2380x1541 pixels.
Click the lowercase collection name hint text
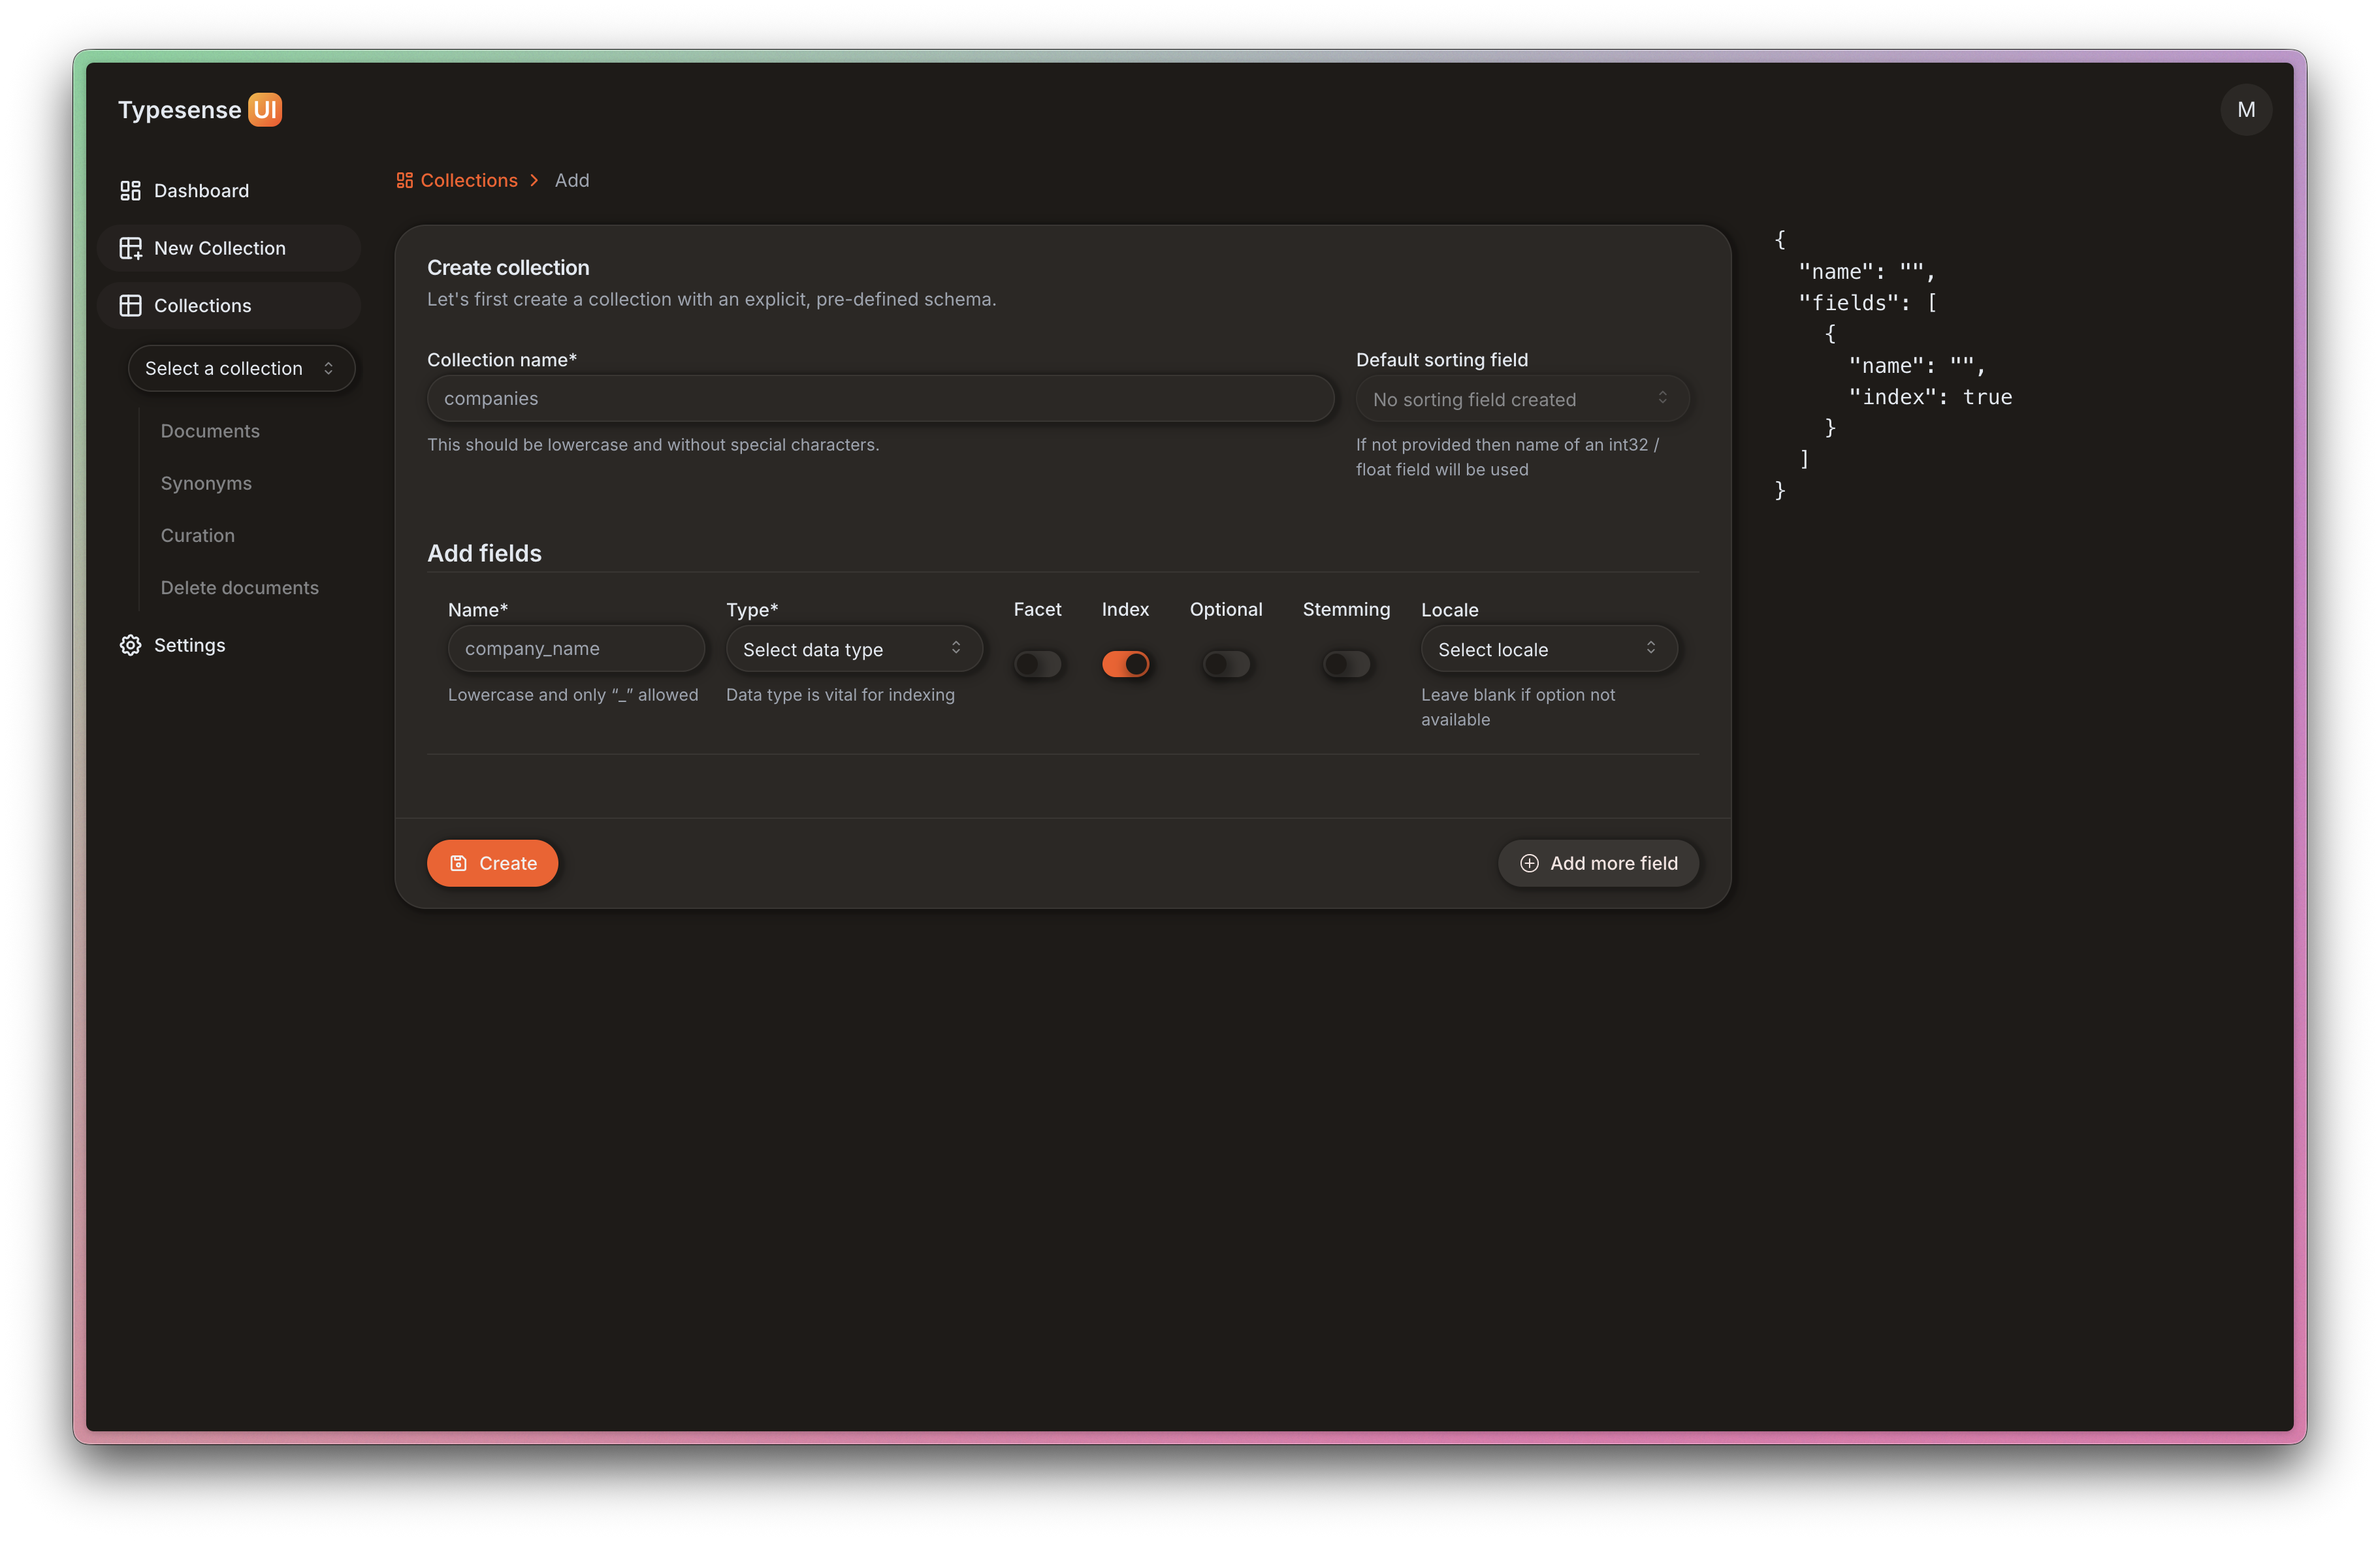coord(653,444)
